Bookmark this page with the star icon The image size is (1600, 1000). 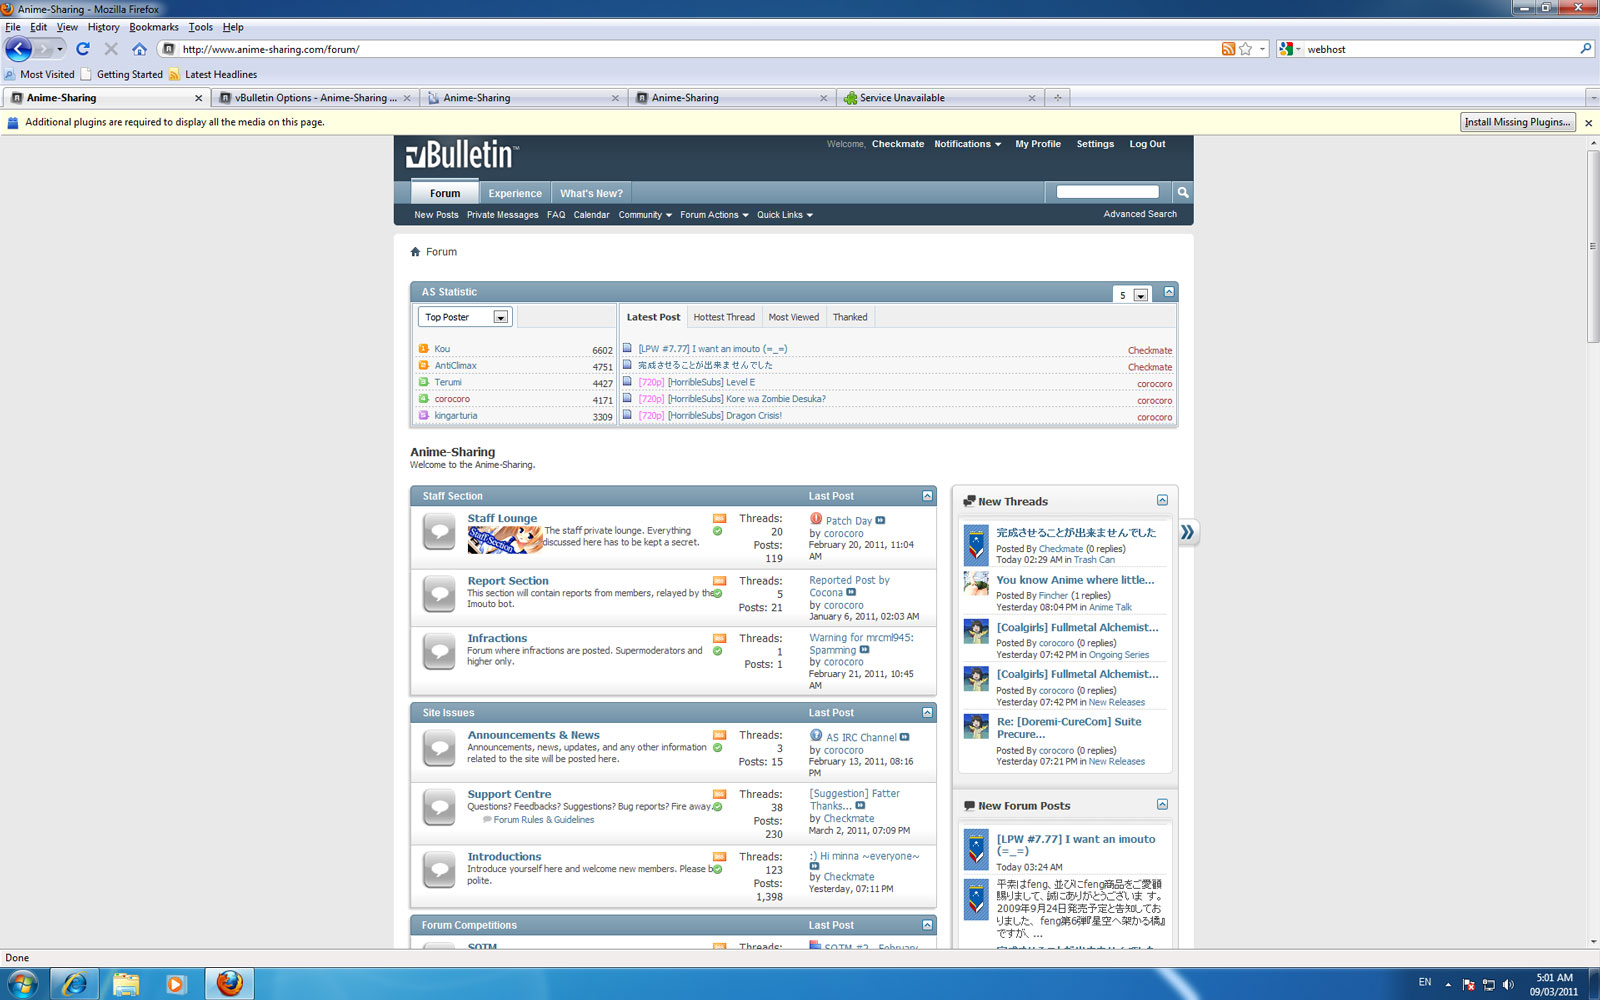[1246, 49]
